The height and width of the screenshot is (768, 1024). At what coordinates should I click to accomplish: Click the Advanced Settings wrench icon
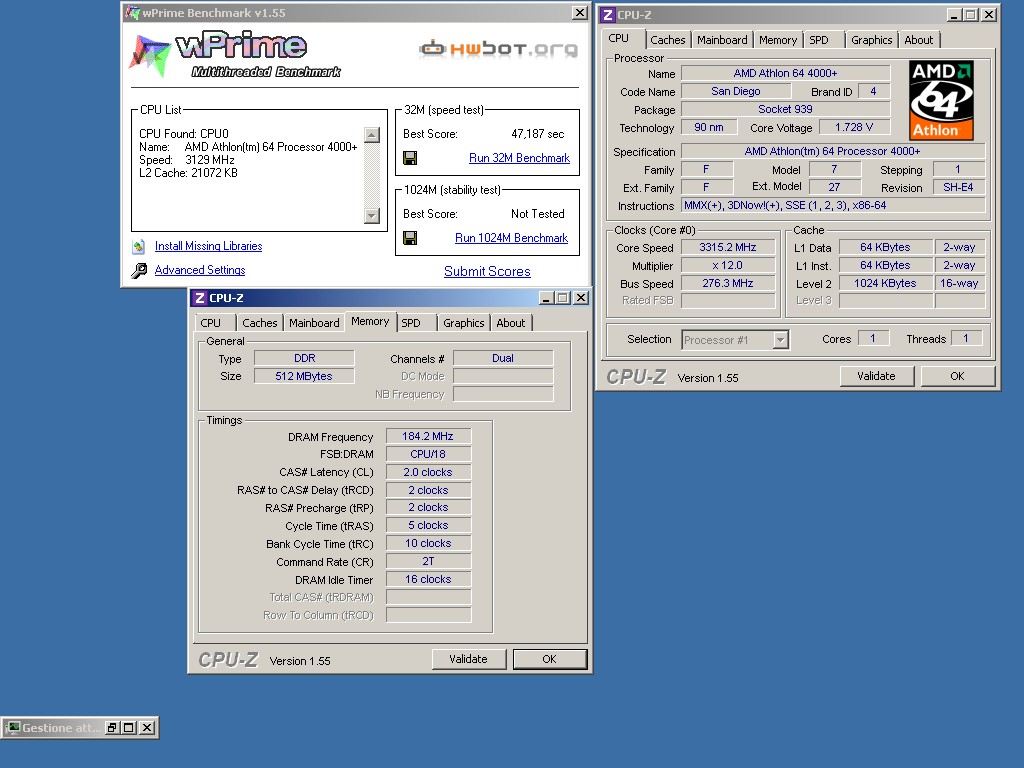pos(139,270)
